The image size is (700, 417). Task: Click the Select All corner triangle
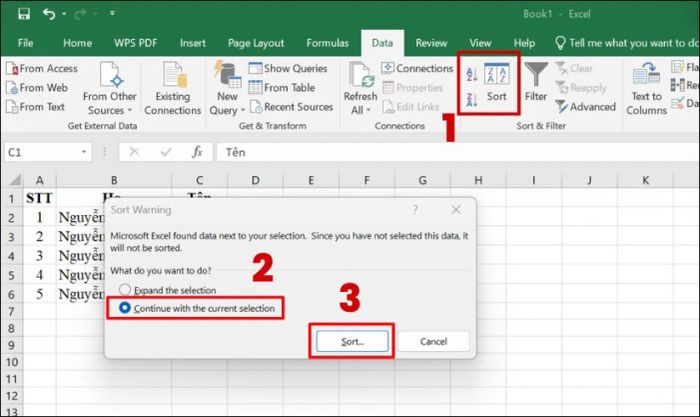click(15, 180)
